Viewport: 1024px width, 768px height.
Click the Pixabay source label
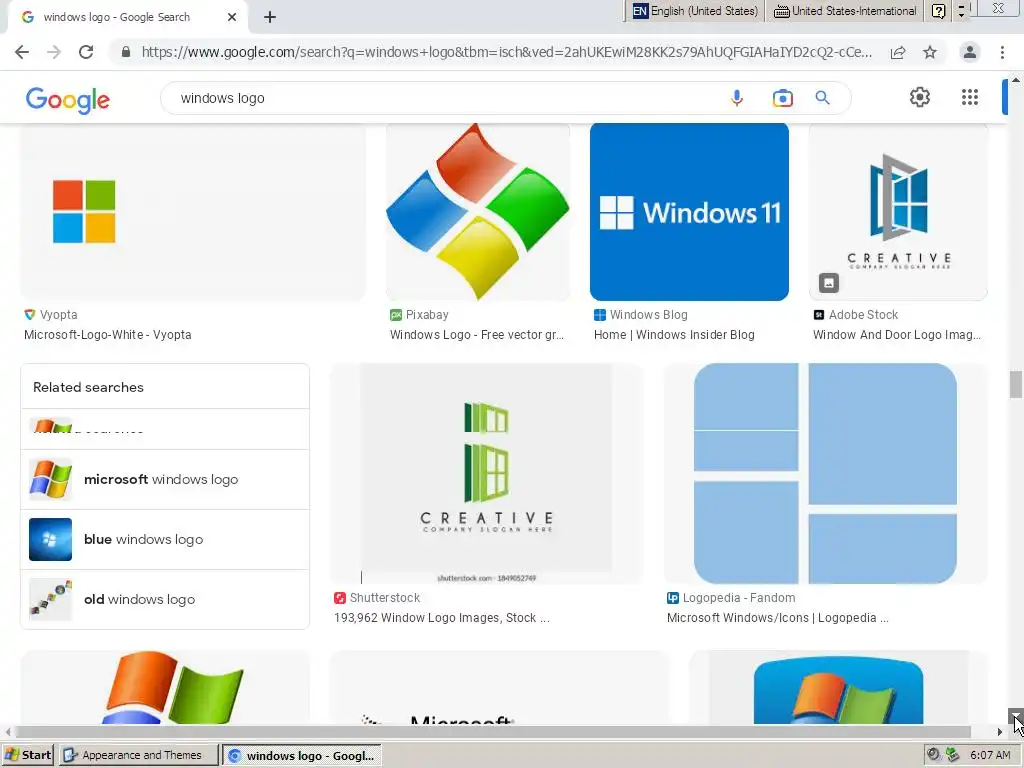pos(427,315)
